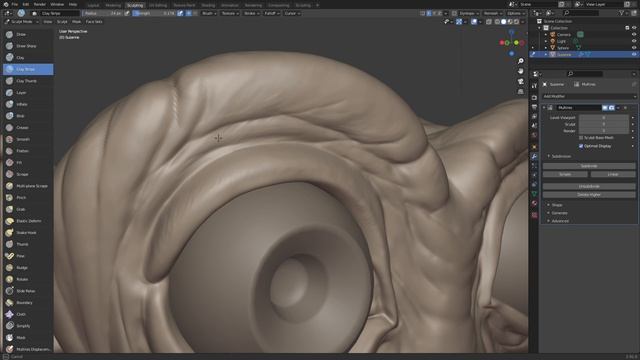Open the Brush settings dropdown
The height and width of the screenshot is (360, 640).
coord(209,13)
